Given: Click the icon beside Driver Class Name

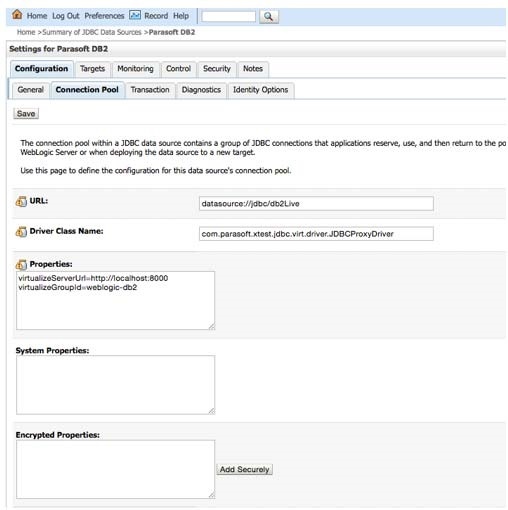Looking at the screenshot, I should pos(21,231).
